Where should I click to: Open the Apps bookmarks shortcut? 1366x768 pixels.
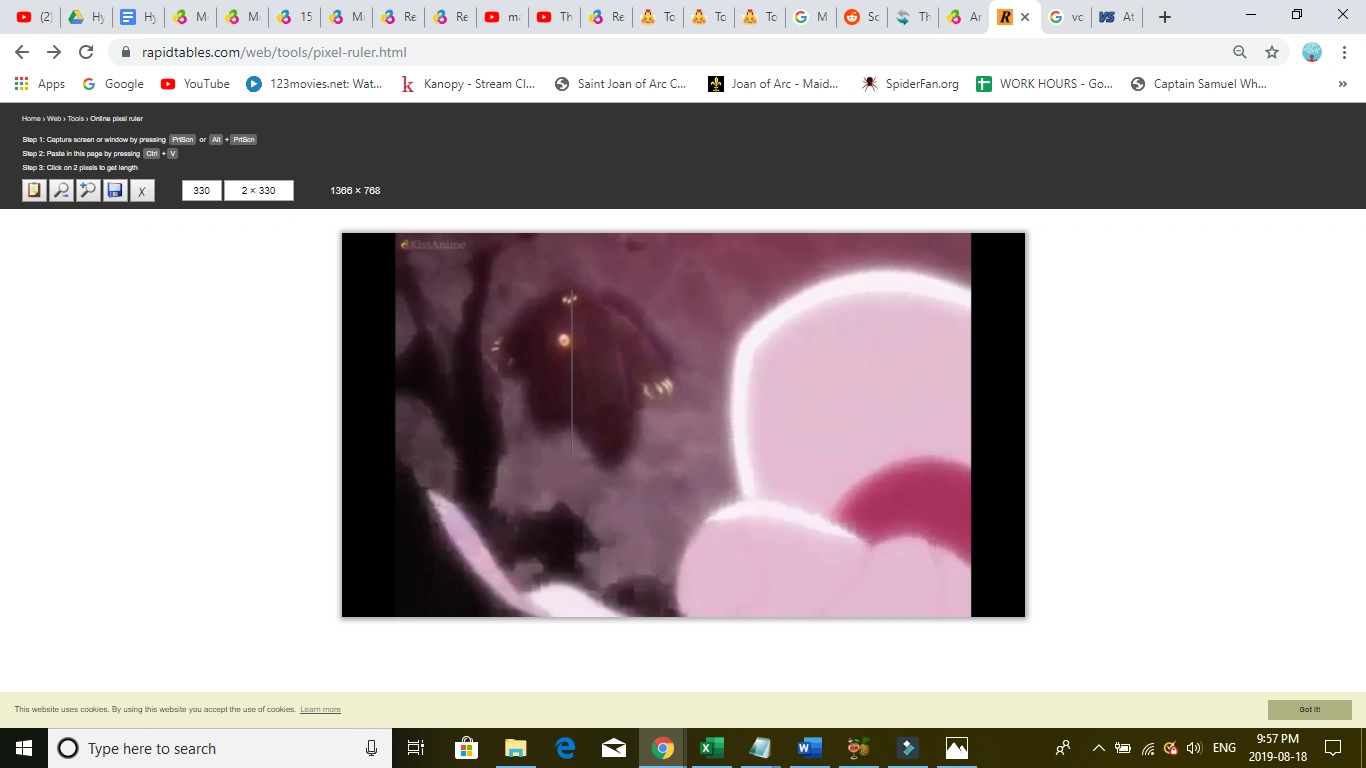pos(40,84)
